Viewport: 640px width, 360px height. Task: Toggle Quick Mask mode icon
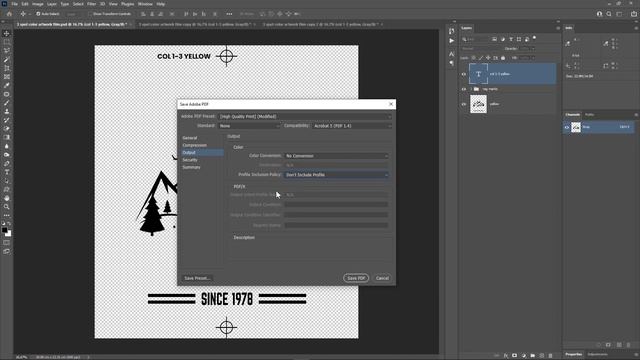7,242
